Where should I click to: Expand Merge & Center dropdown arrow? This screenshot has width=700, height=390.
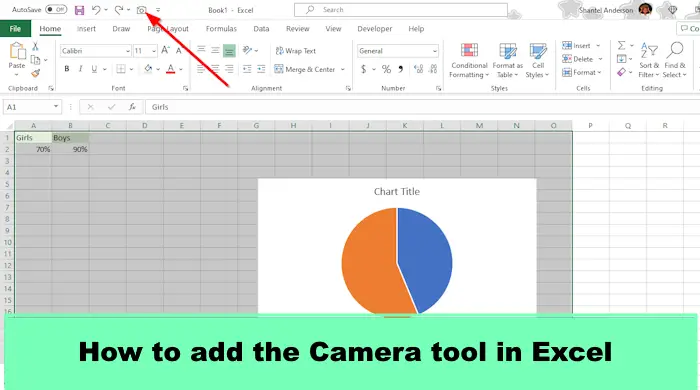tap(343, 70)
